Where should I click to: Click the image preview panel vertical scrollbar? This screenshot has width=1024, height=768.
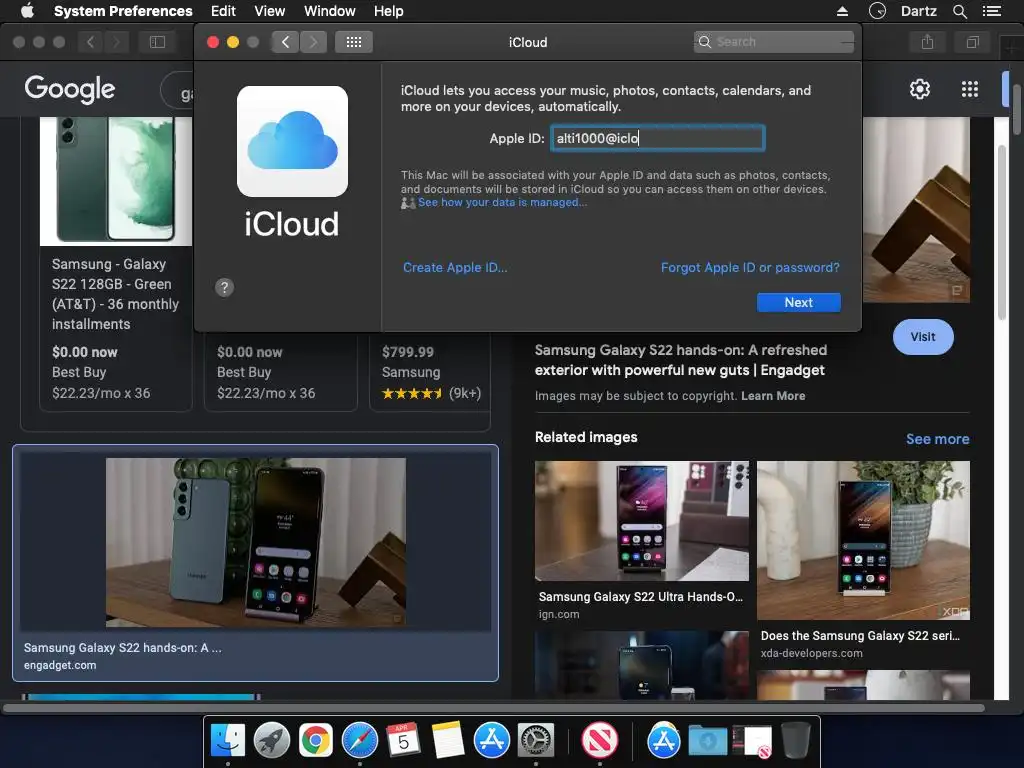pyautogui.click(x=1002, y=232)
